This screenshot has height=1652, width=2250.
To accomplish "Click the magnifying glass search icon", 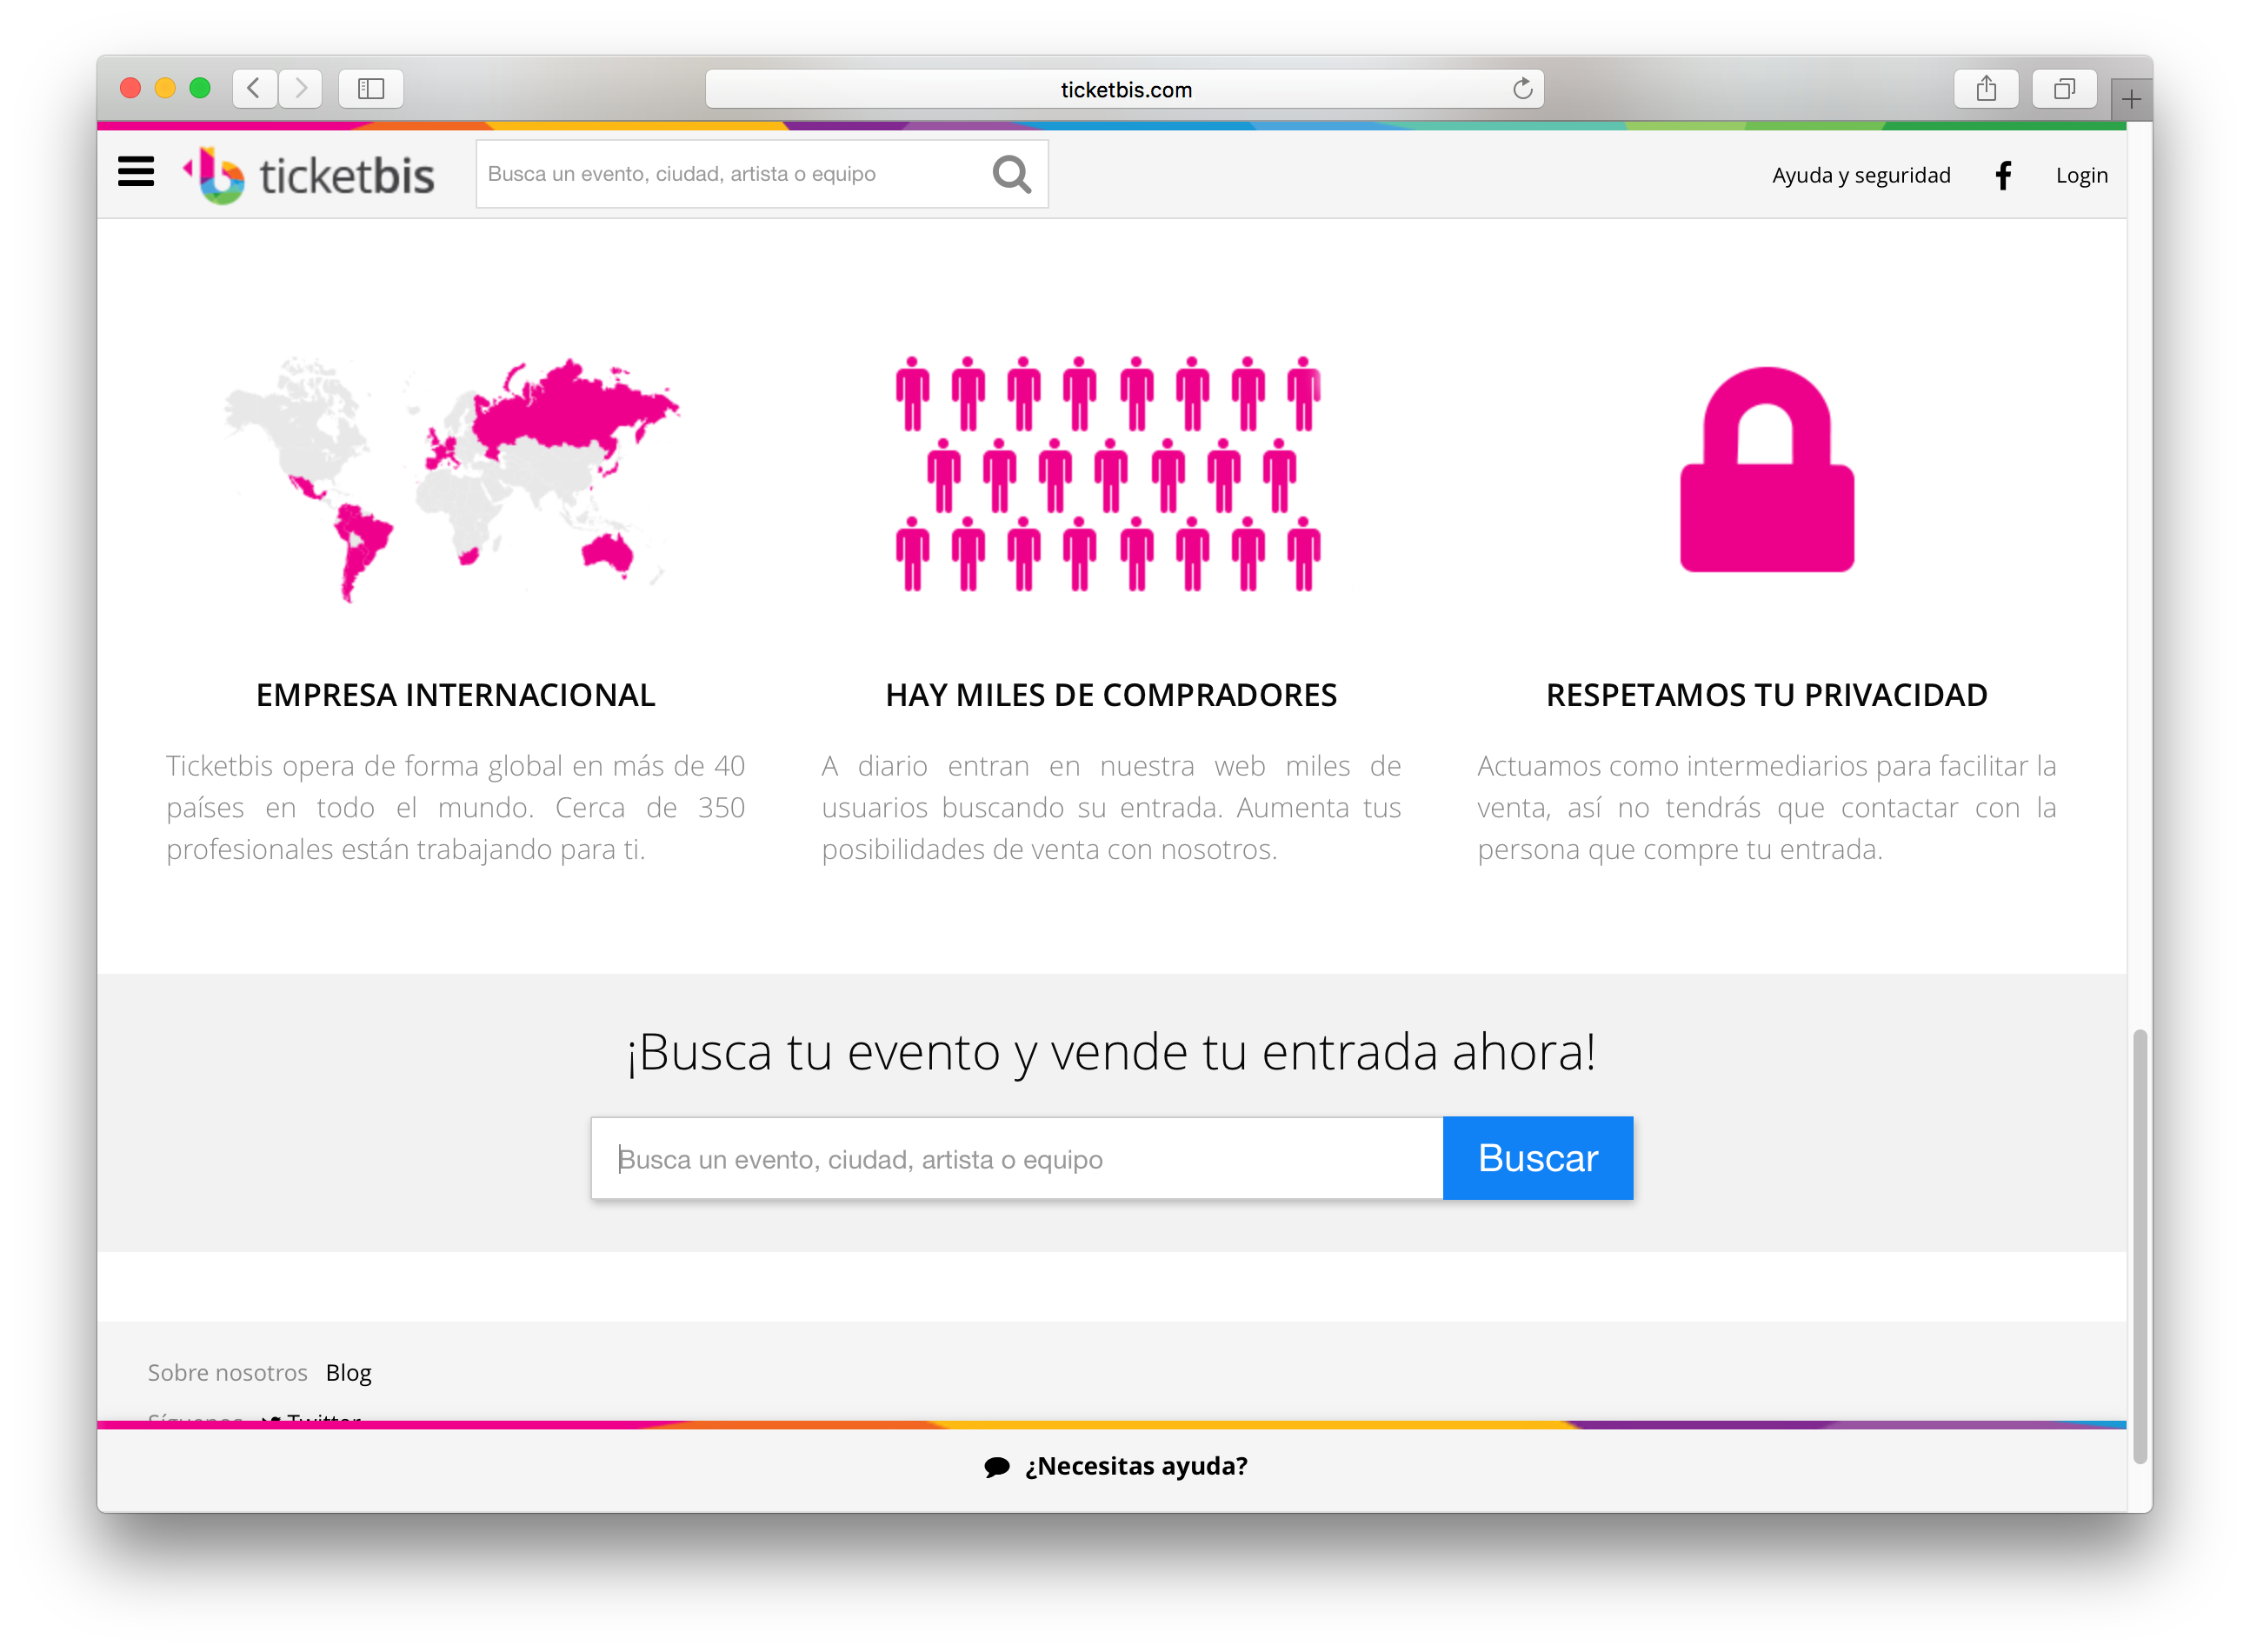I will click(1011, 174).
